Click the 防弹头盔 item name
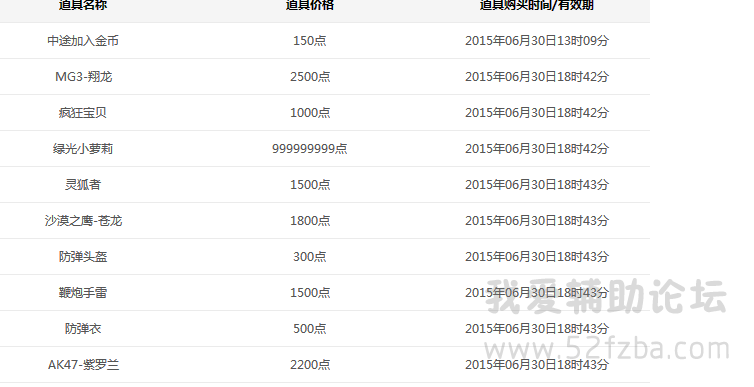This screenshot has width=754, height=387. [83, 257]
